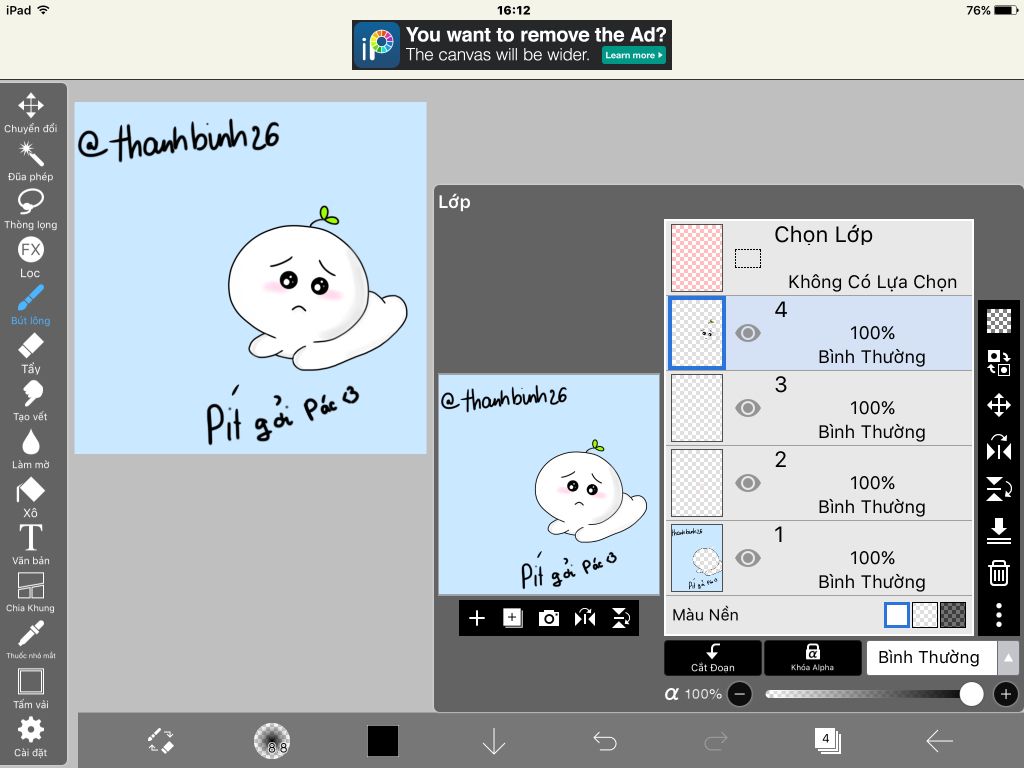The image size is (1024, 768).
Task: Click the layer preview thumbnail image
Action: pyautogui.click(x=549, y=485)
